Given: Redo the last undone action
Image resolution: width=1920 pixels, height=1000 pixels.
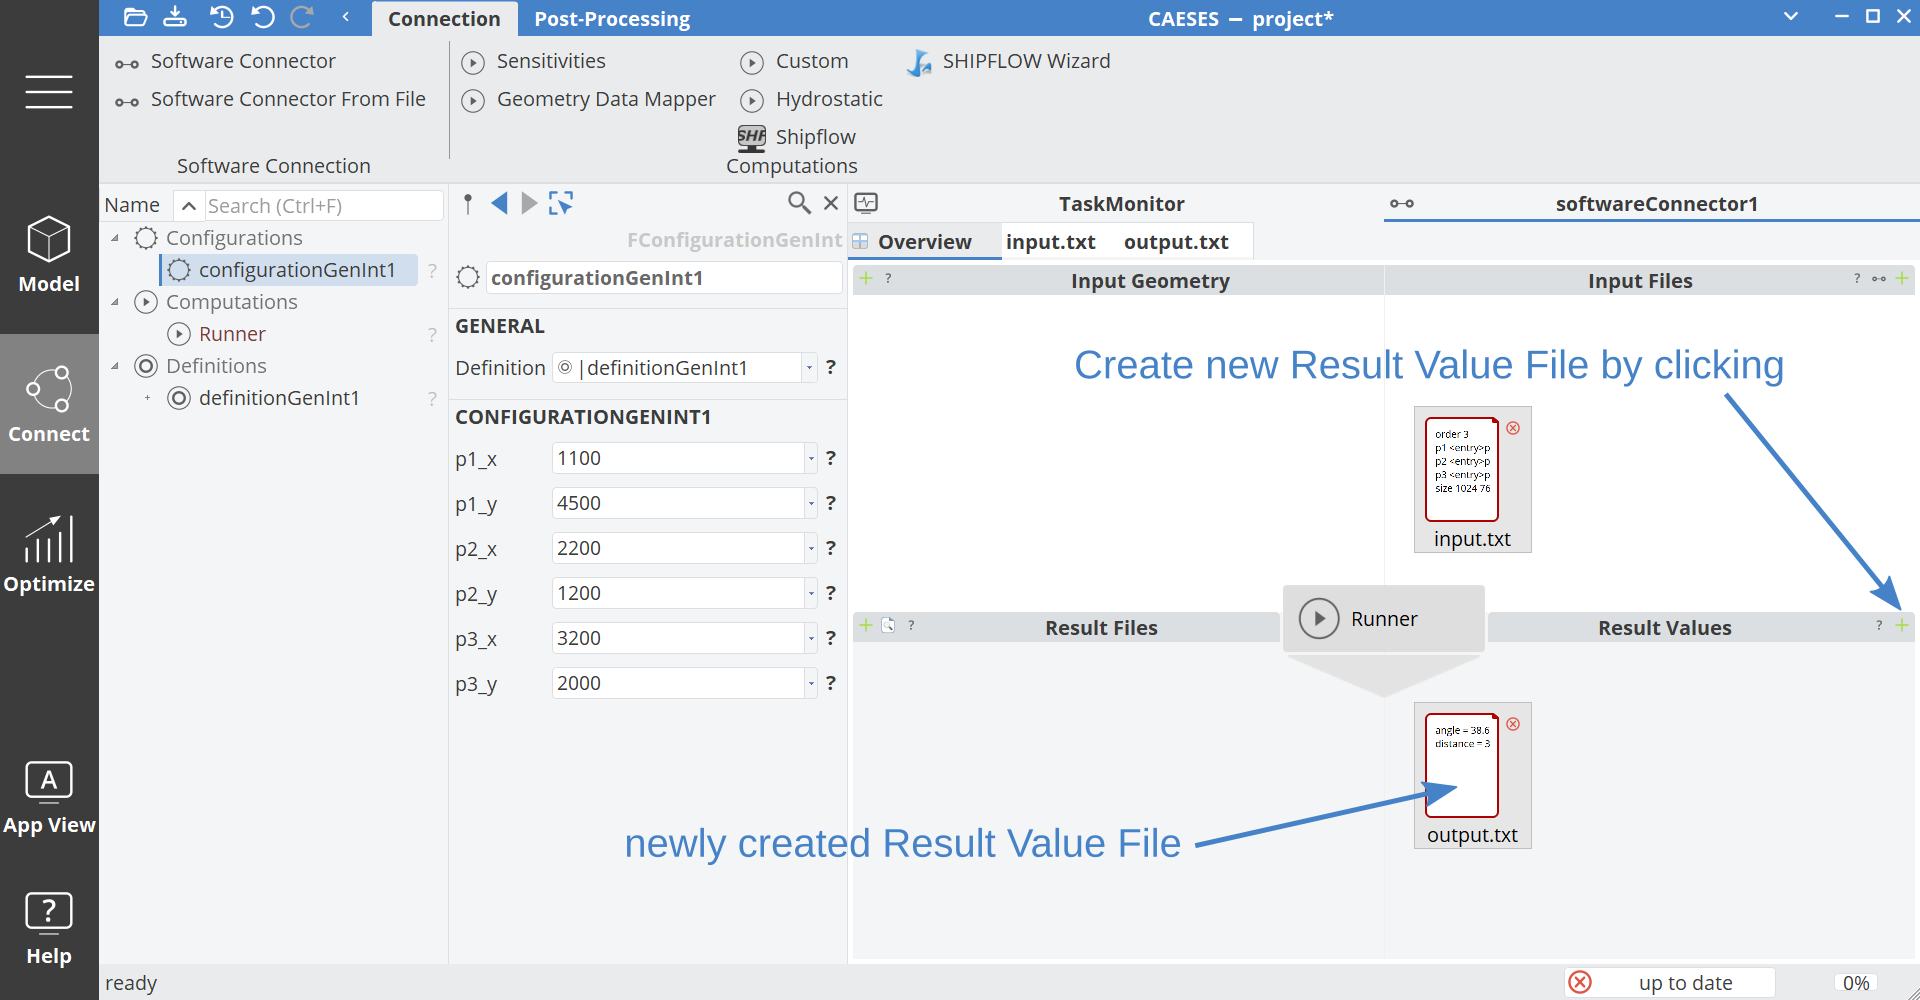Looking at the screenshot, I should pyautogui.click(x=302, y=17).
